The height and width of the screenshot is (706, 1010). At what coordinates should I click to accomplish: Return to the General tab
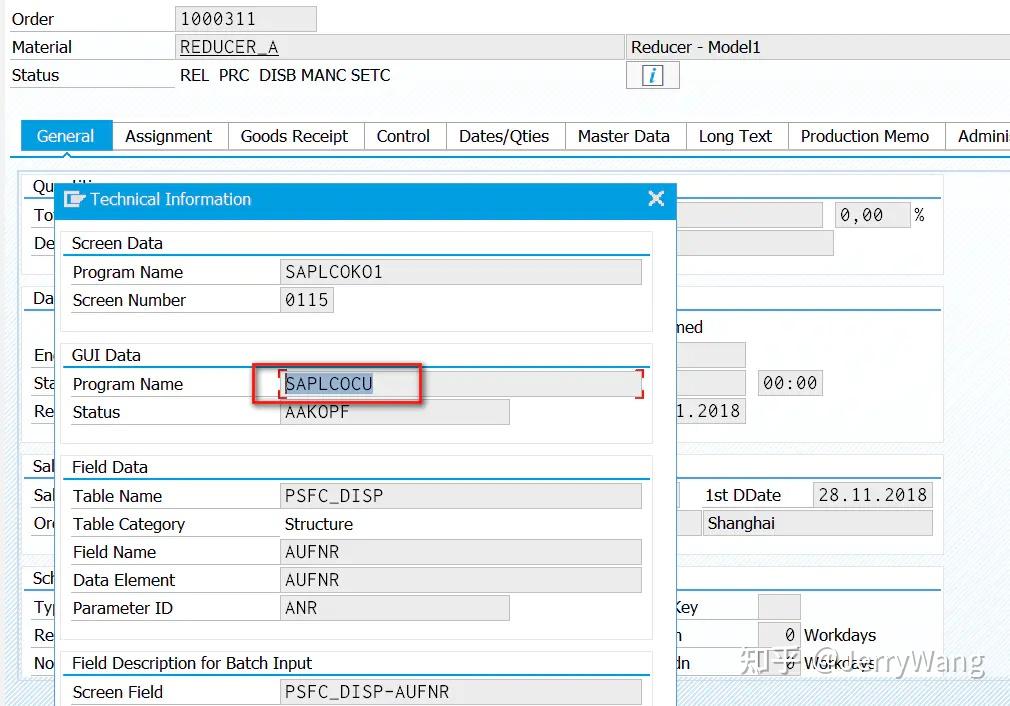tap(65, 136)
